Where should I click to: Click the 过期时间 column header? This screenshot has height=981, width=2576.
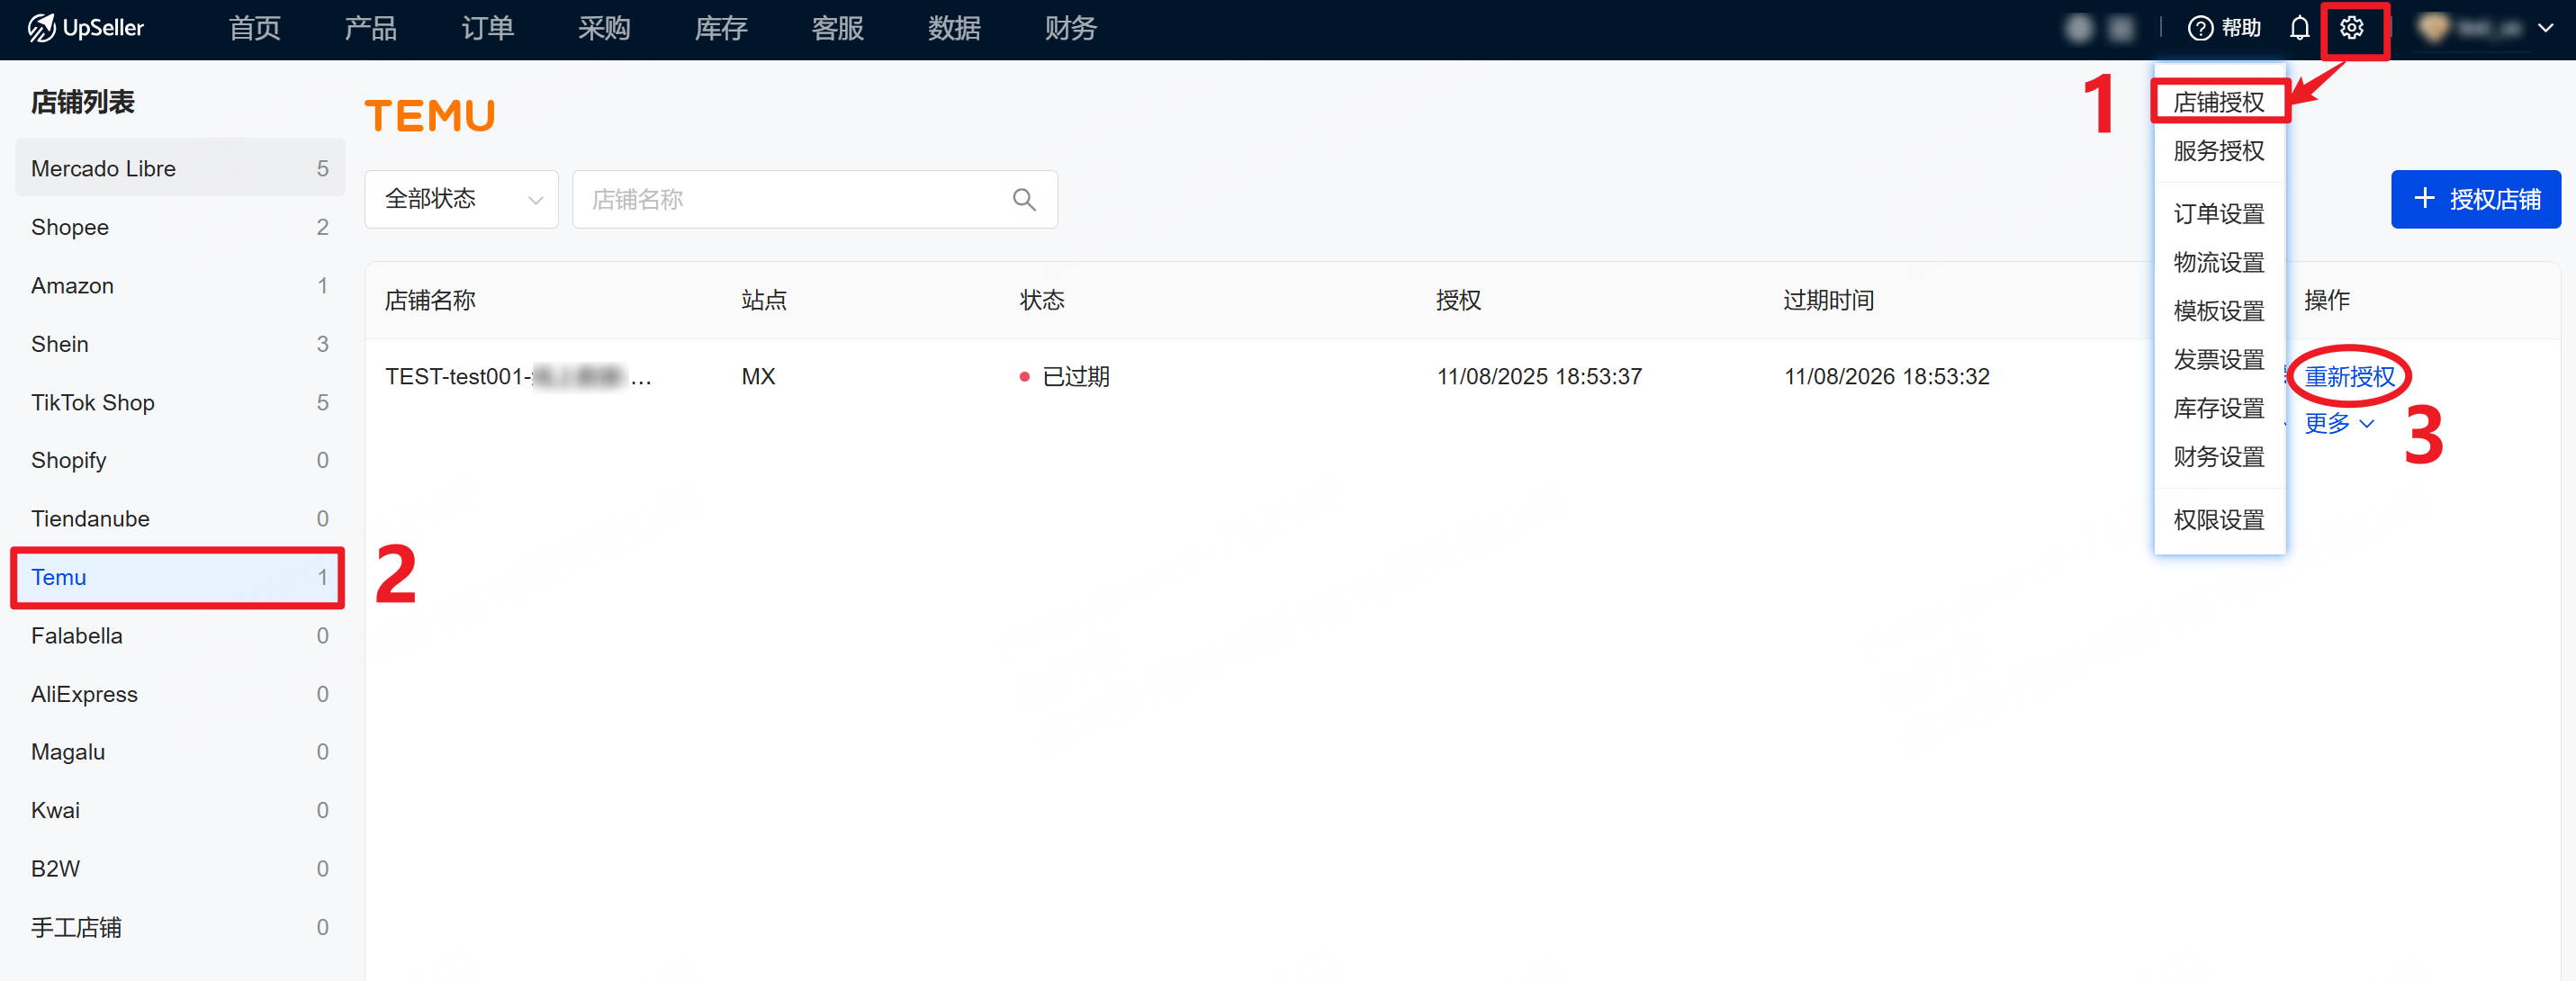point(1828,300)
